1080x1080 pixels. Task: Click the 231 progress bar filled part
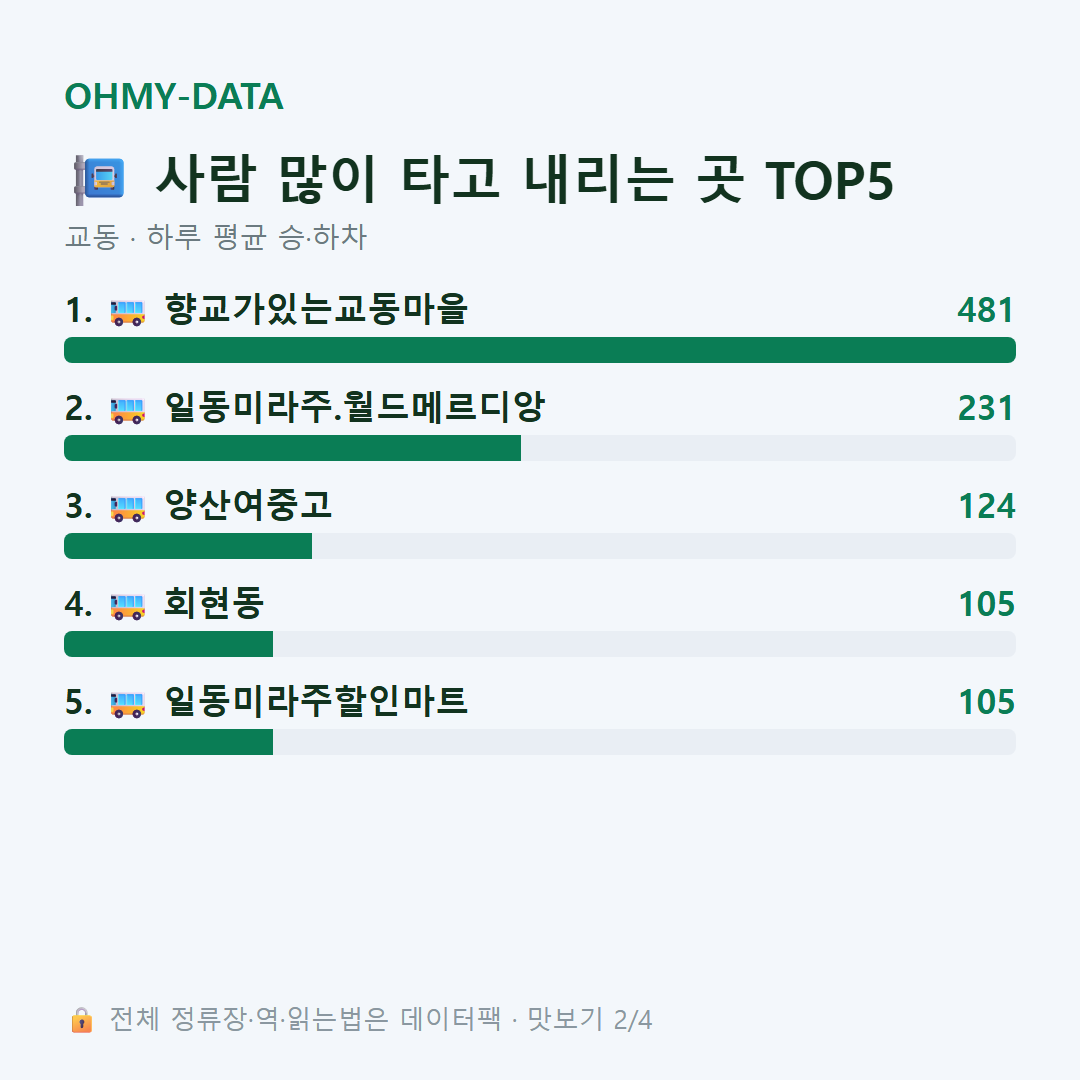point(293,448)
